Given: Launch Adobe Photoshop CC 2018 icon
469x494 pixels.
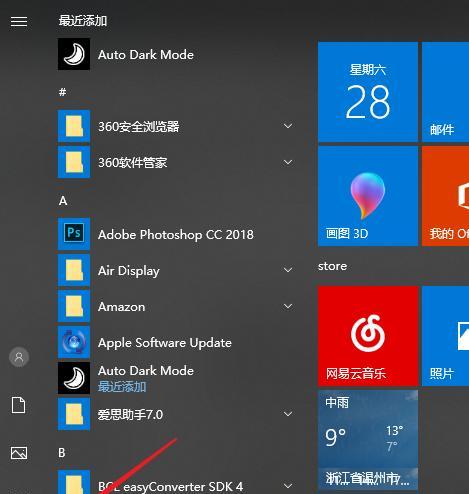Looking at the screenshot, I should coord(74,234).
